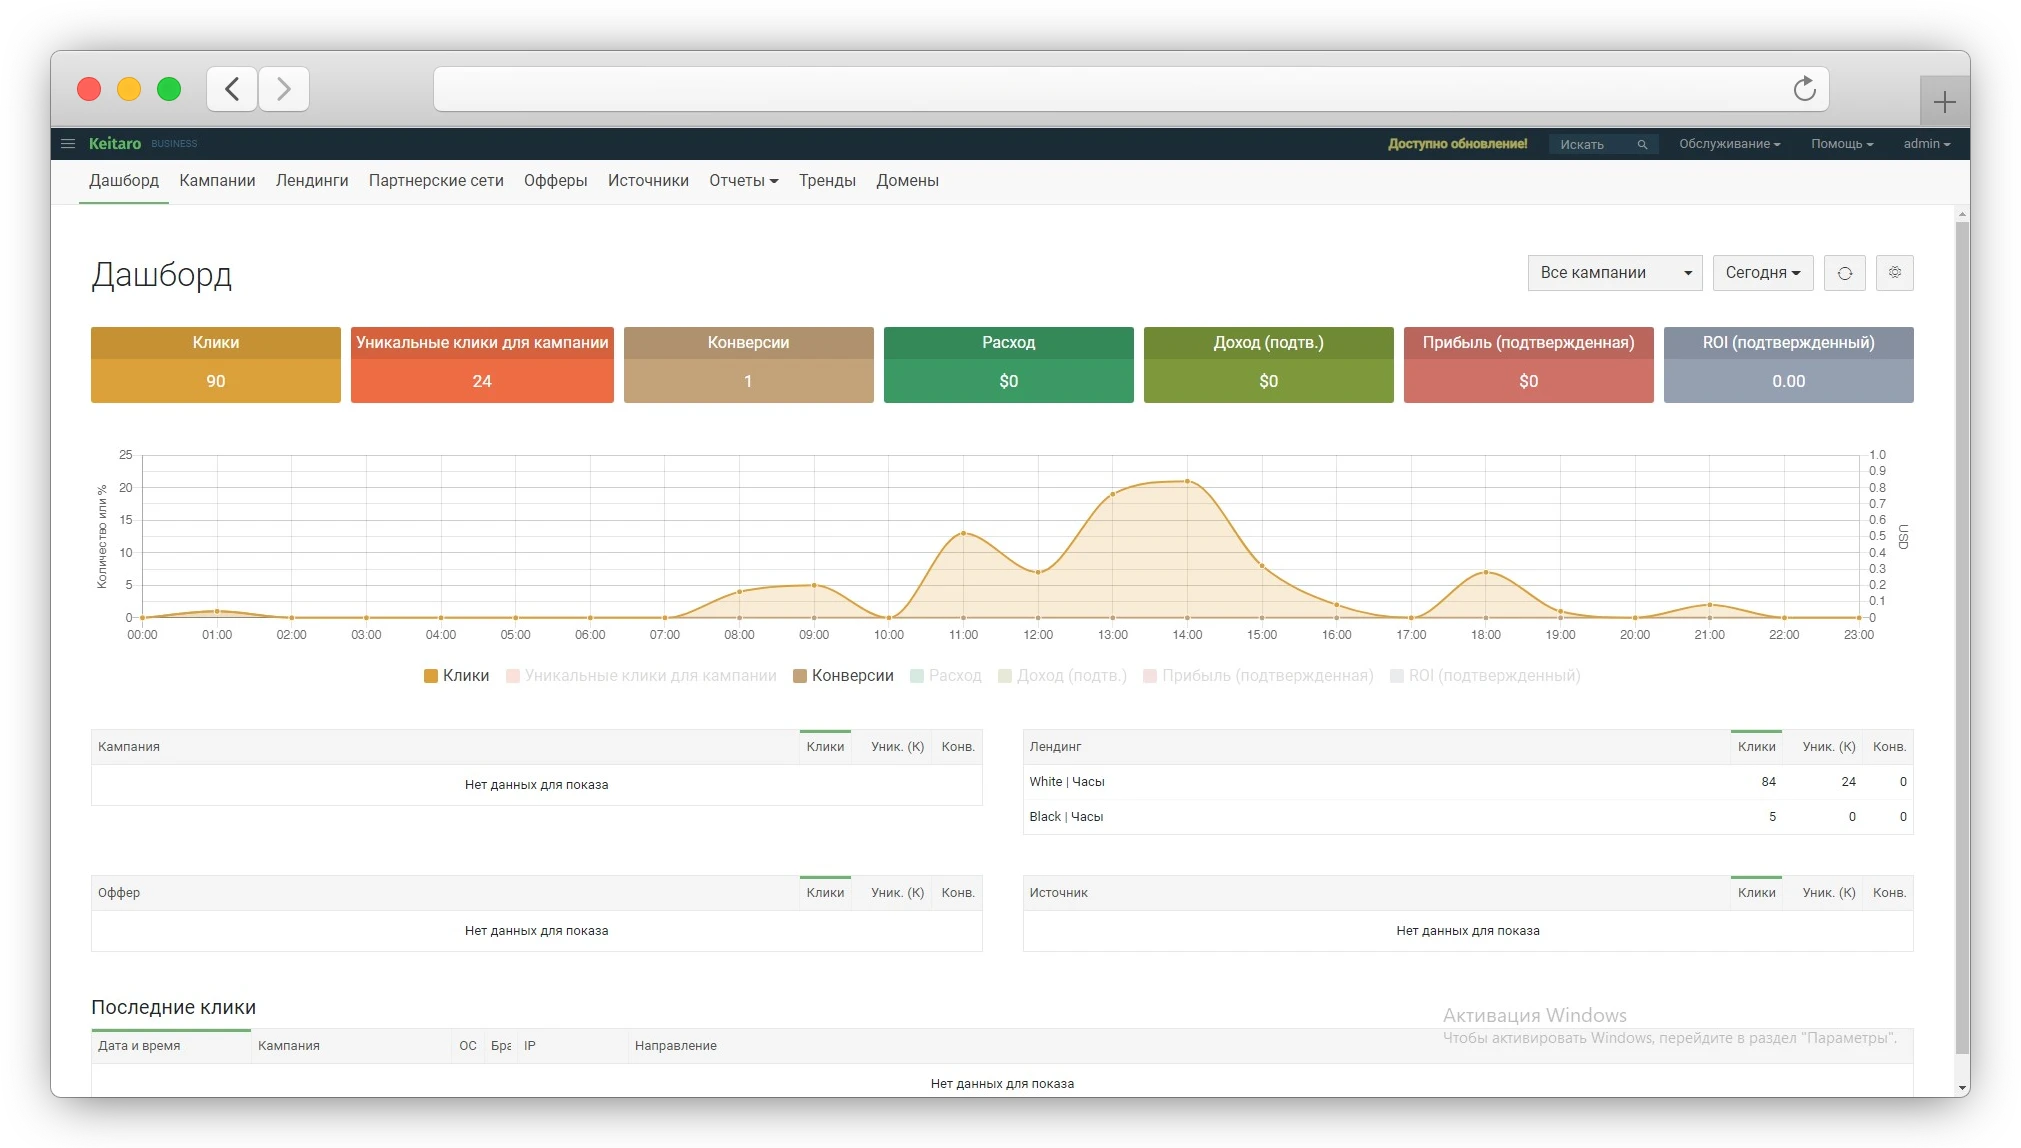Toggle the Доход (подтв.) legend color swatch
The width and height of the screenshot is (2021, 1148).
tap(1005, 676)
